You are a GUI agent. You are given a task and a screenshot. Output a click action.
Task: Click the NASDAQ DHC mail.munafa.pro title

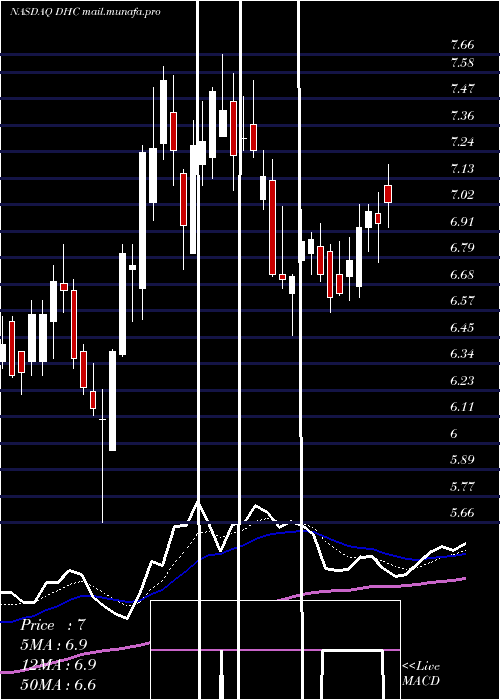click(85, 12)
